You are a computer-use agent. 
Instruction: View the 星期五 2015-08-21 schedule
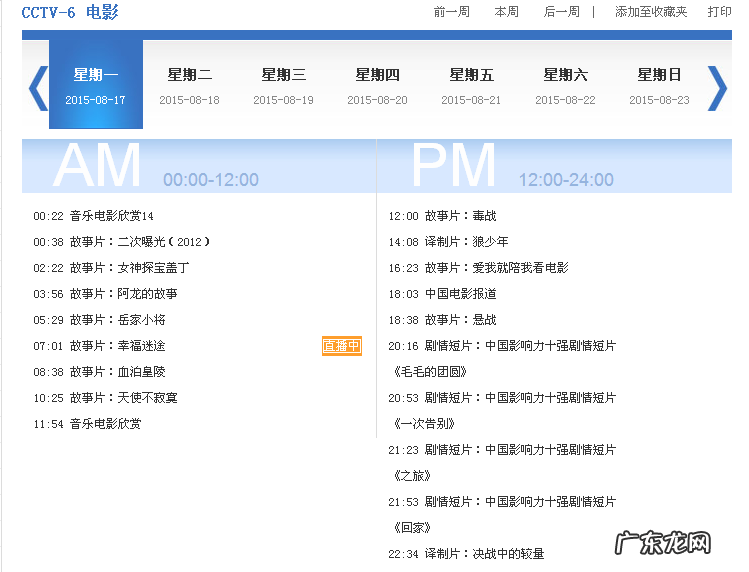(x=471, y=86)
